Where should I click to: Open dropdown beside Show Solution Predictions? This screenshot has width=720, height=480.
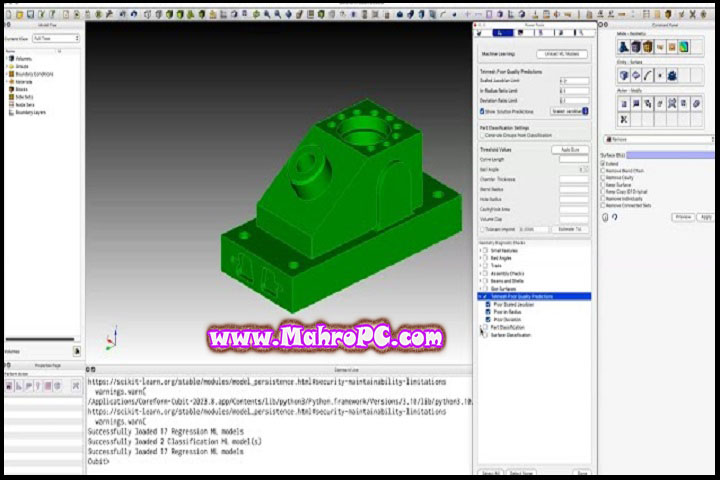pos(569,111)
